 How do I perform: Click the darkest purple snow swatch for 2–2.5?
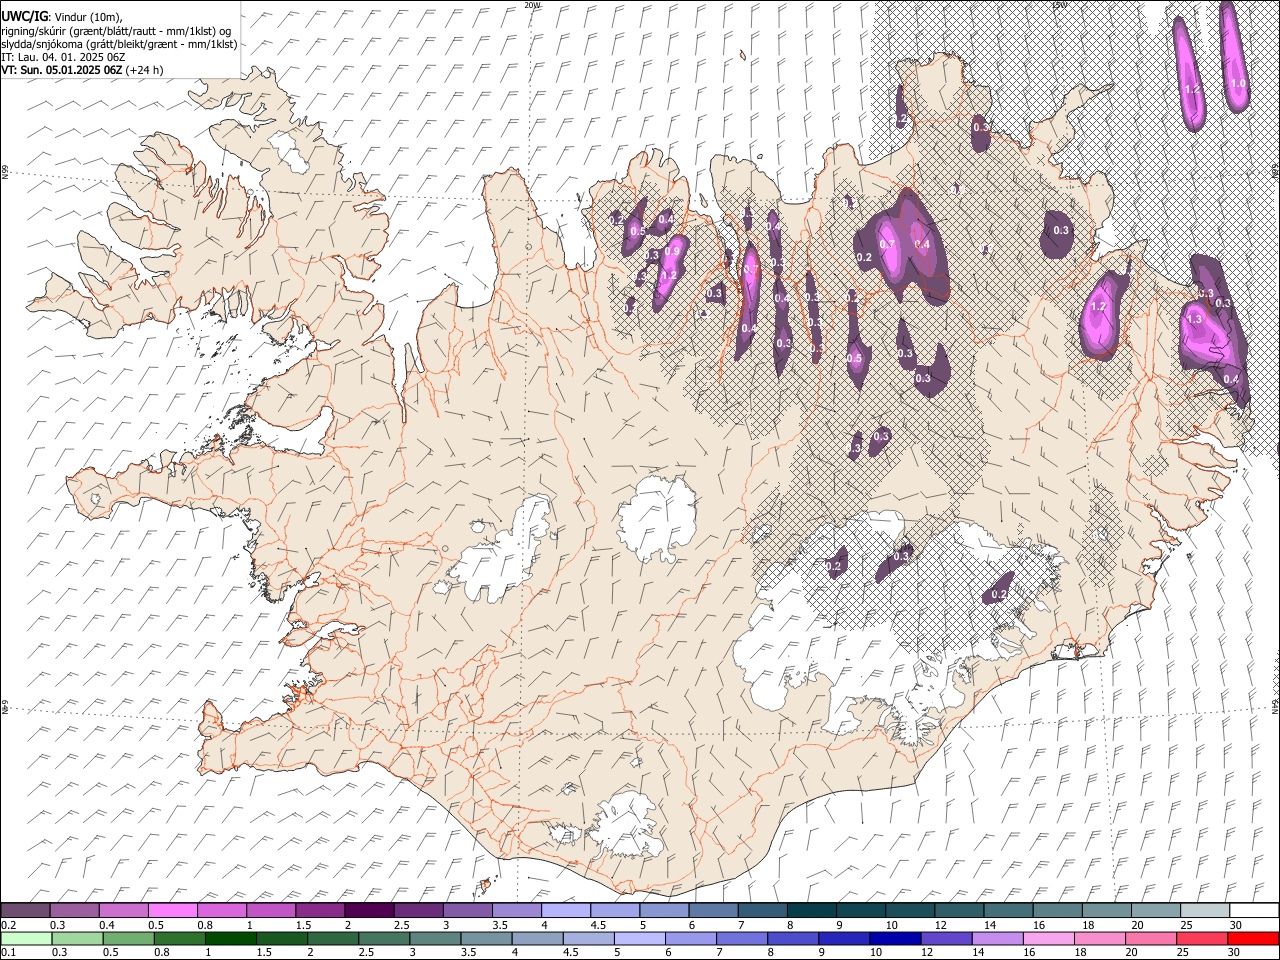[369, 910]
